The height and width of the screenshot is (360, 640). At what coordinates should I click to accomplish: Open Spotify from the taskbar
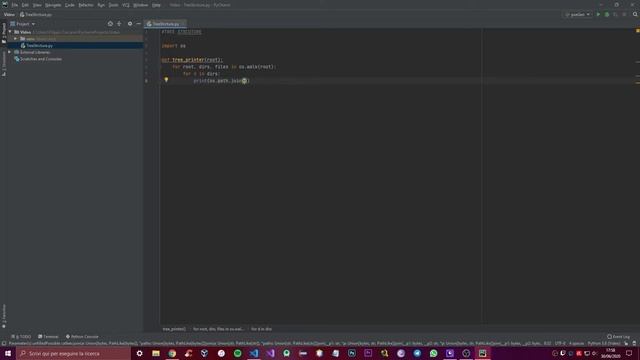(238, 353)
